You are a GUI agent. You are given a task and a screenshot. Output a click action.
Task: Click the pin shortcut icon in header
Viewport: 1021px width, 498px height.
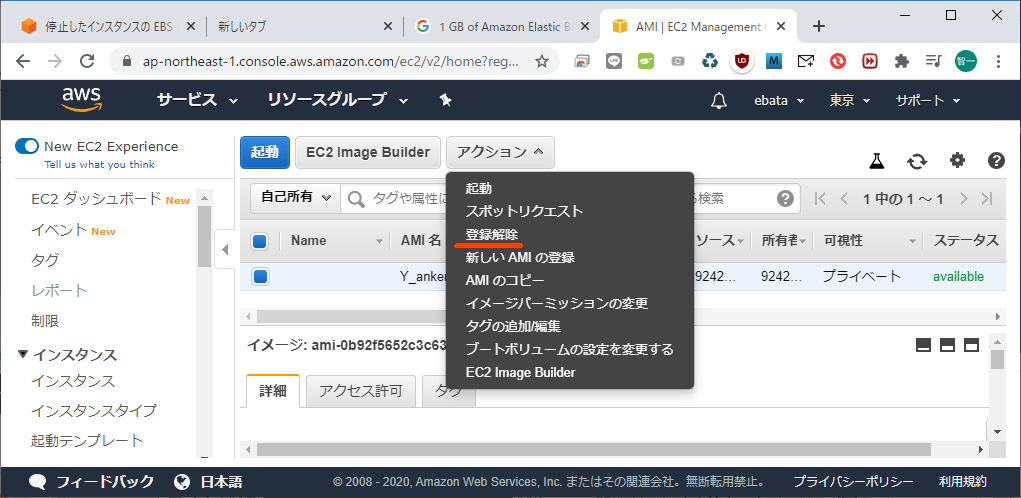446,100
